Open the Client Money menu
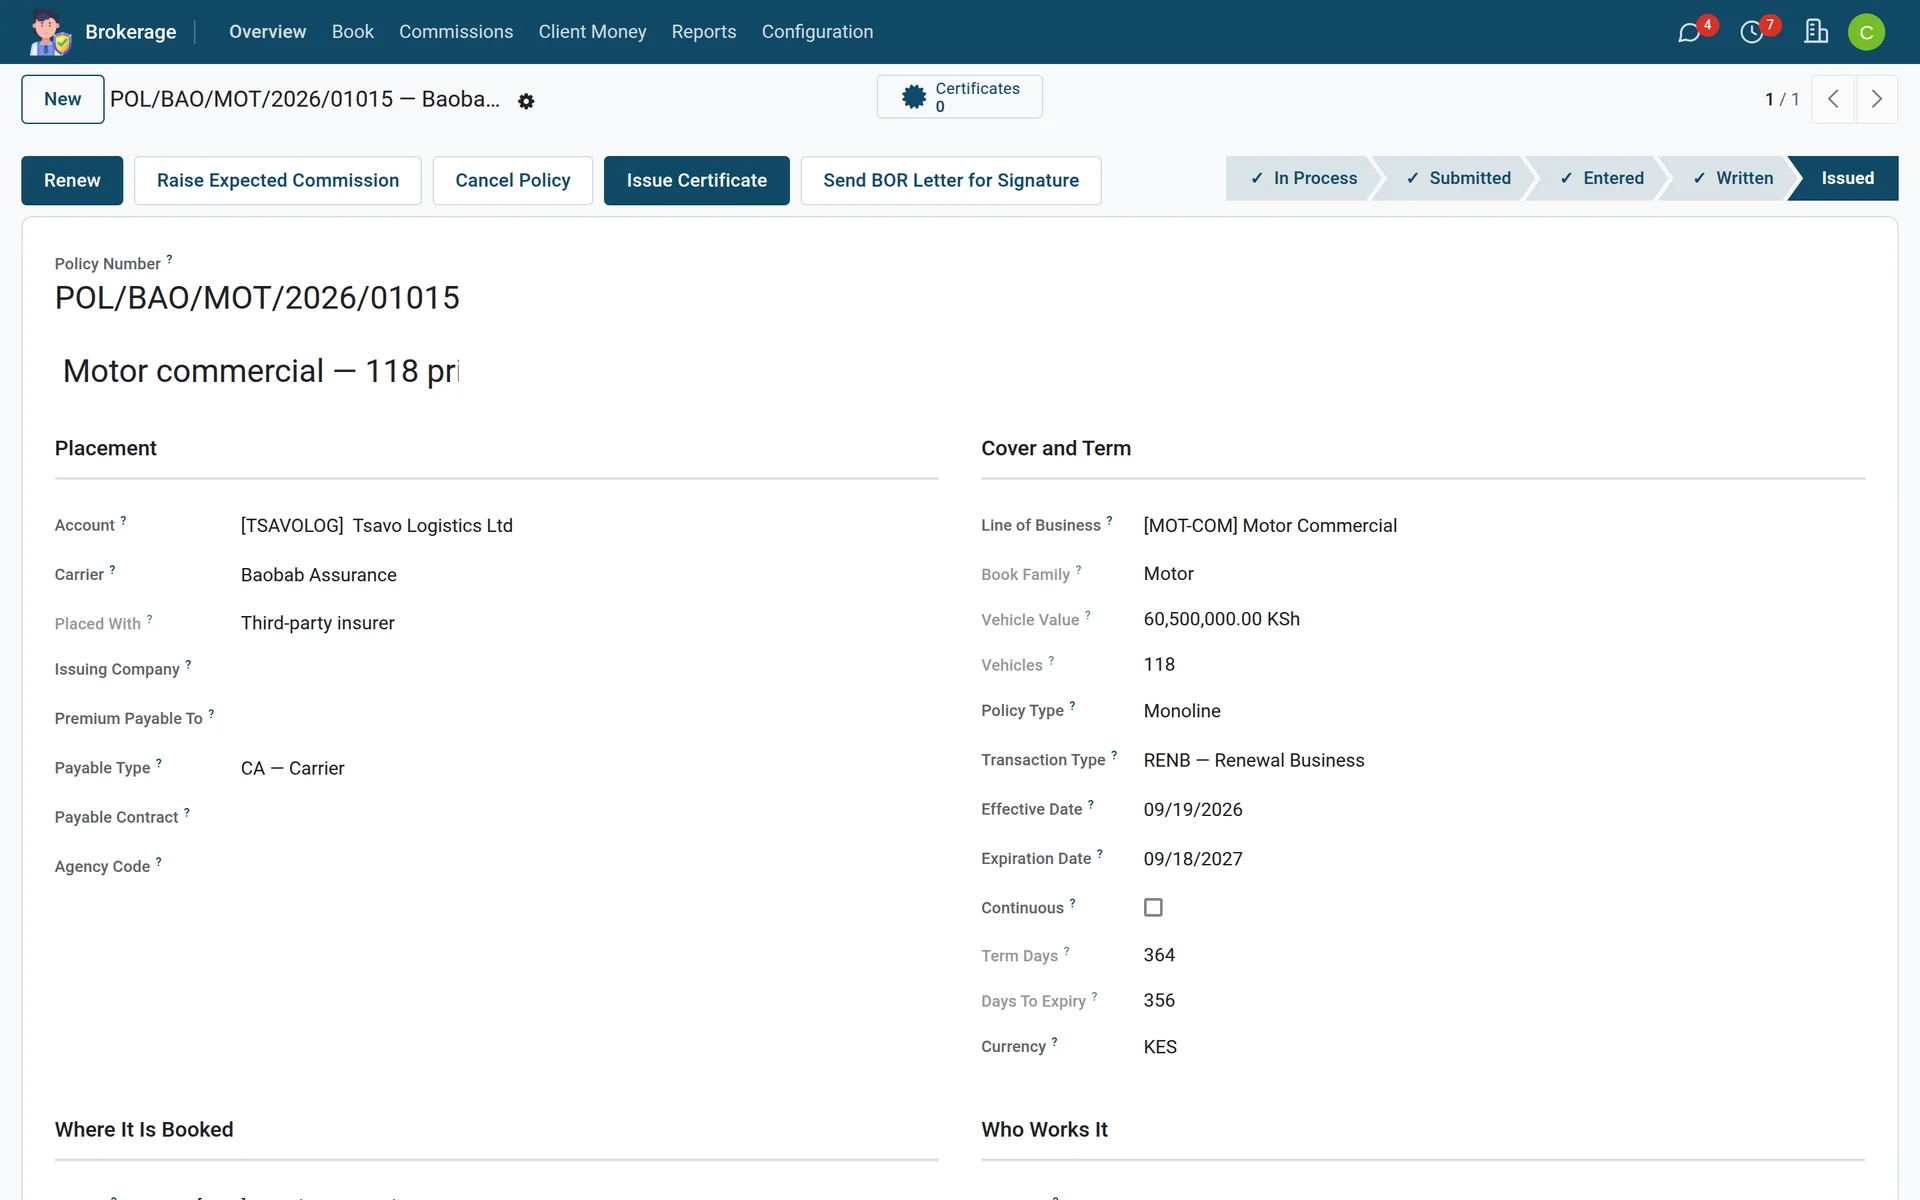The image size is (1920, 1200). tap(592, 32)
